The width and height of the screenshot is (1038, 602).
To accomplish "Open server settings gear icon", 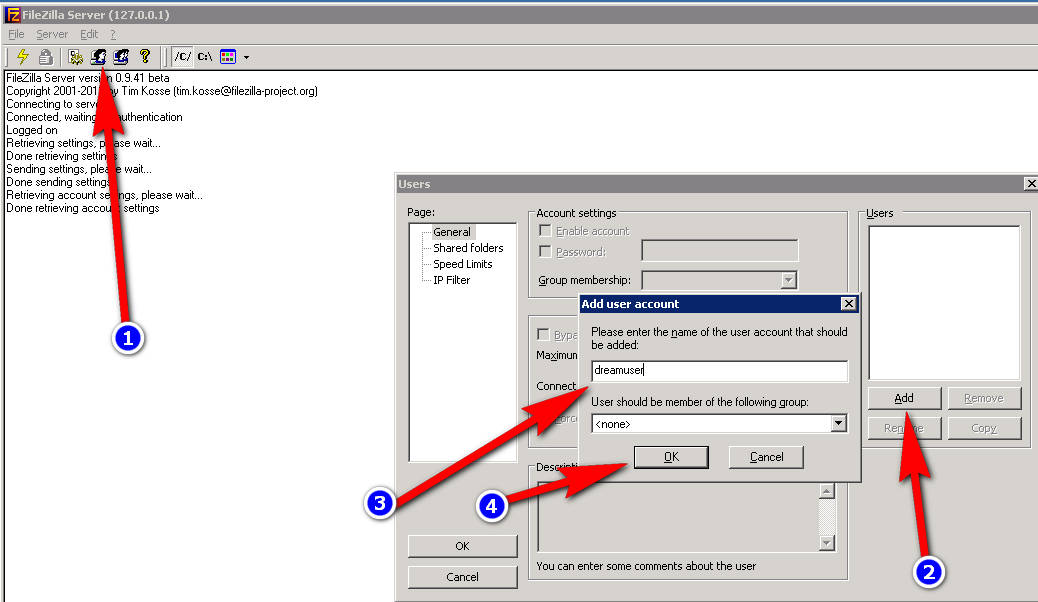I will 75,57.
